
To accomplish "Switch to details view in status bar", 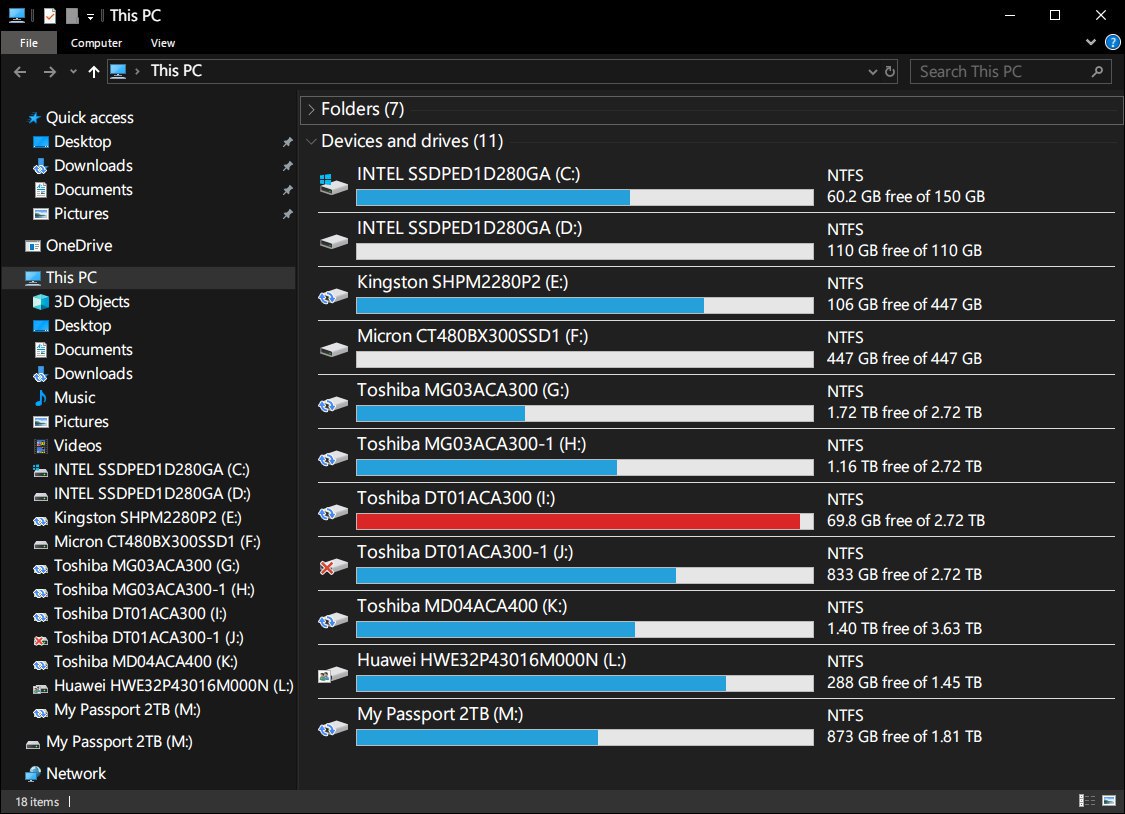I will click(1087, 800).
